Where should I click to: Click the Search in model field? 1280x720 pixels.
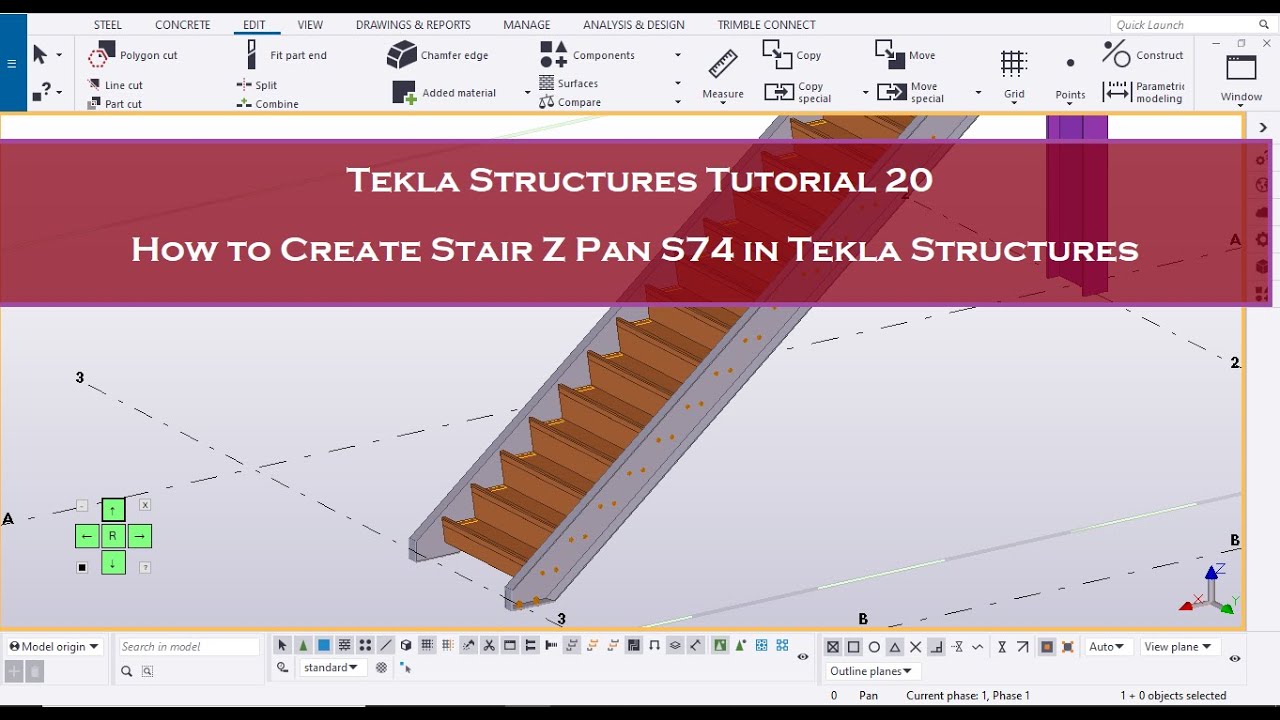coord(189,647)
